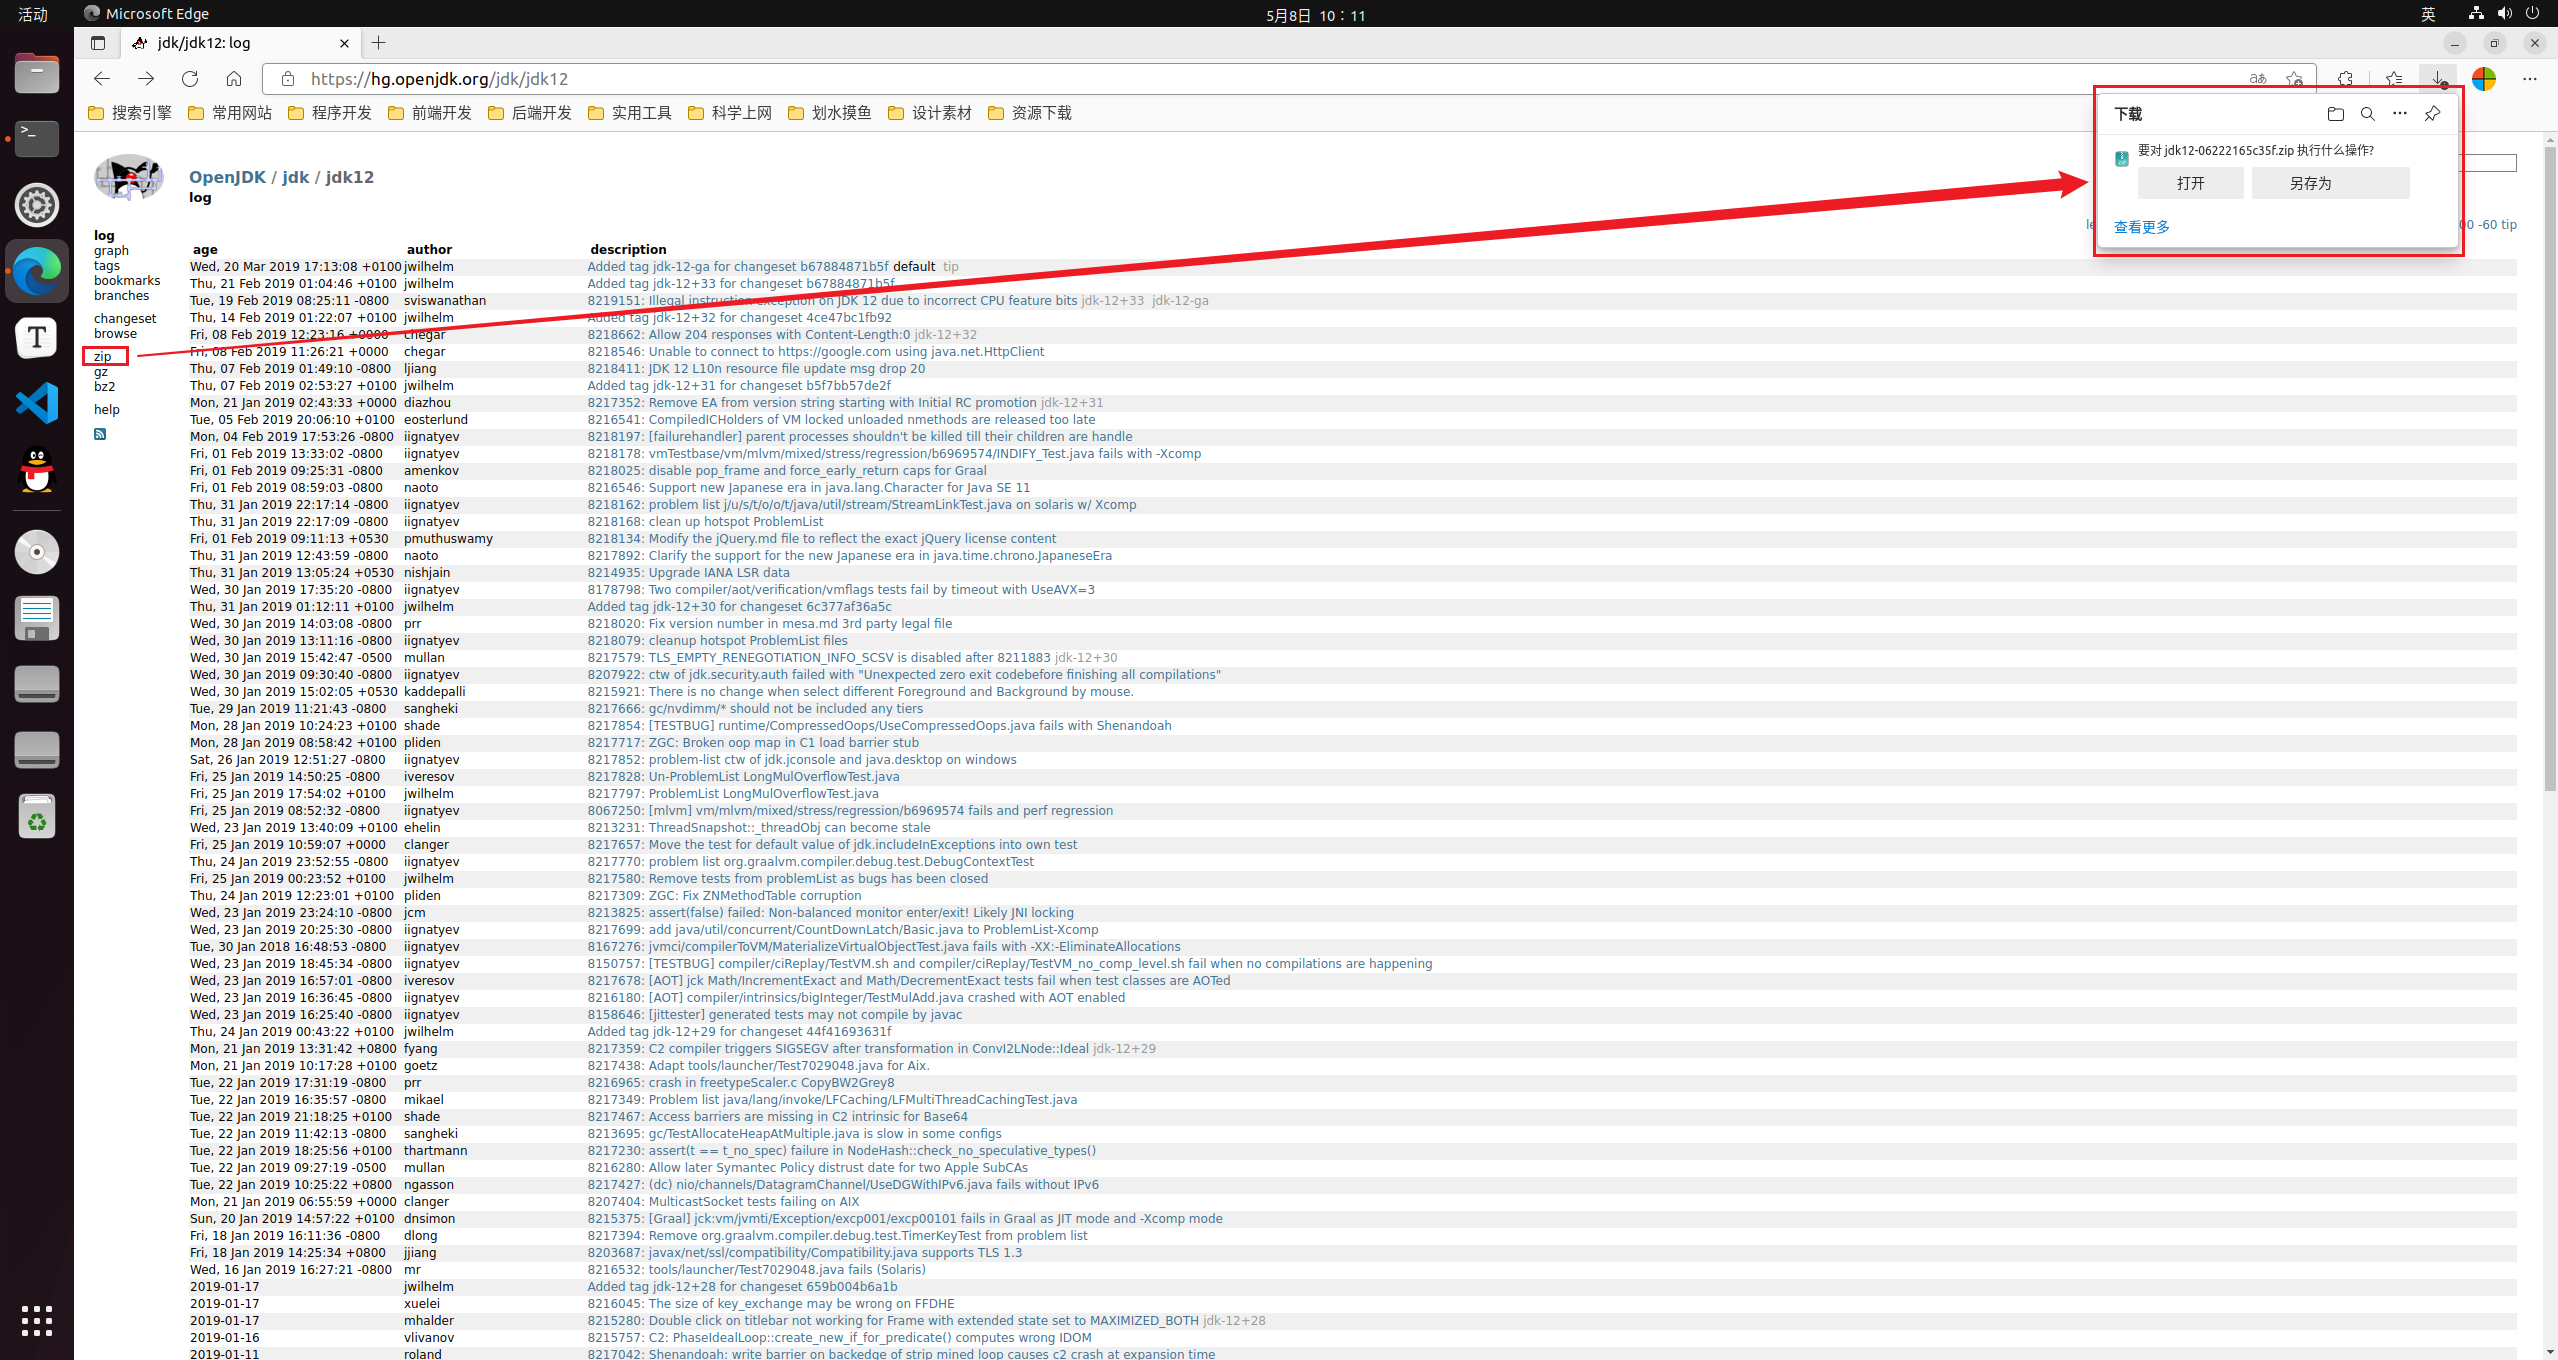
Task: Click the translate page icon
Action: point(2258,79)
